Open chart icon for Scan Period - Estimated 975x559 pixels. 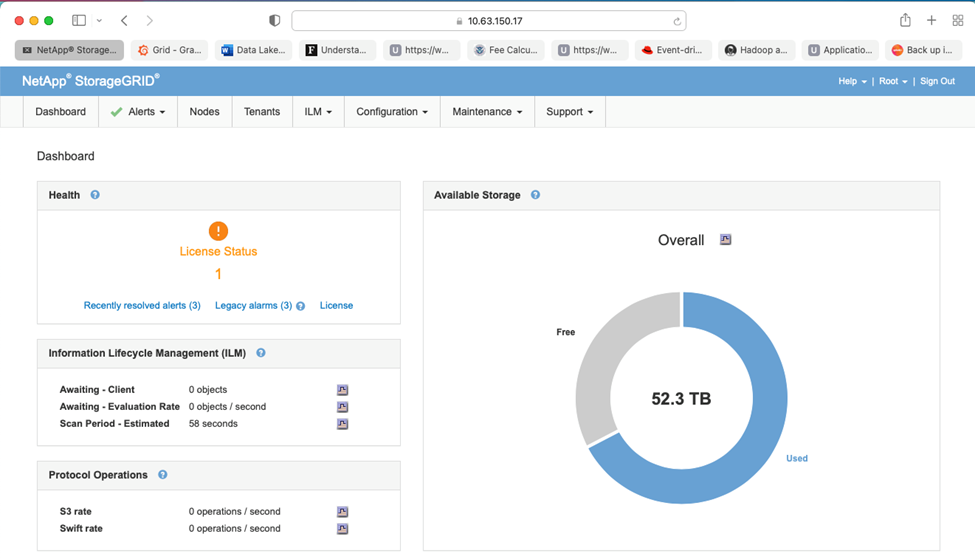pyautogui.click(x=342, y=424)
